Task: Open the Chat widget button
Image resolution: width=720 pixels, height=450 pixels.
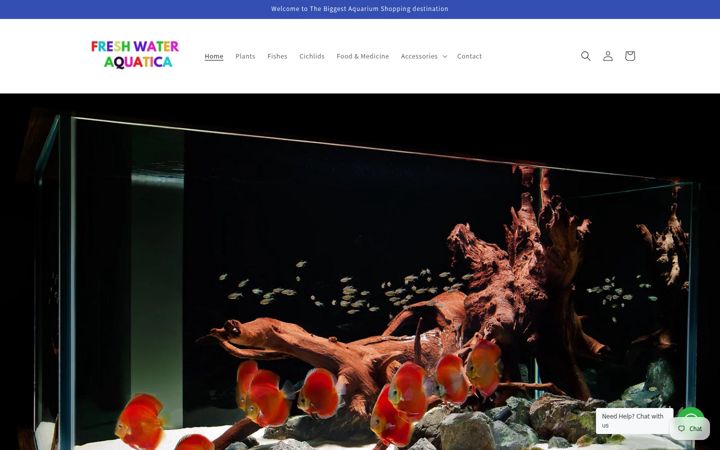Action: click(690, 428)
